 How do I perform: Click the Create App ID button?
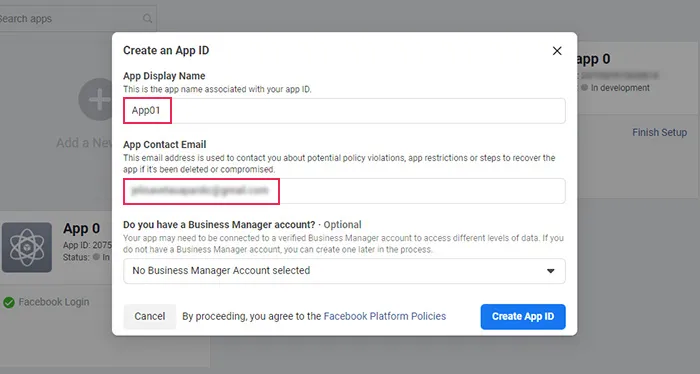(x=523, y=317)
